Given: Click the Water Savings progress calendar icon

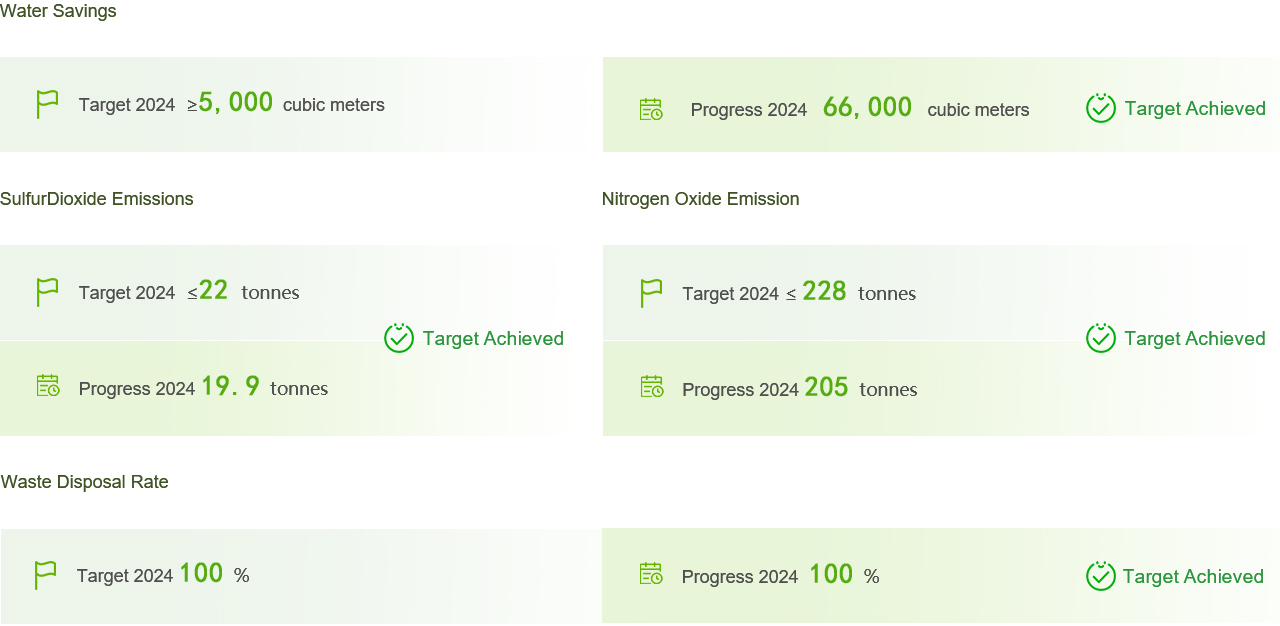Looking at the screenshot, I should (x=651, y=109).
